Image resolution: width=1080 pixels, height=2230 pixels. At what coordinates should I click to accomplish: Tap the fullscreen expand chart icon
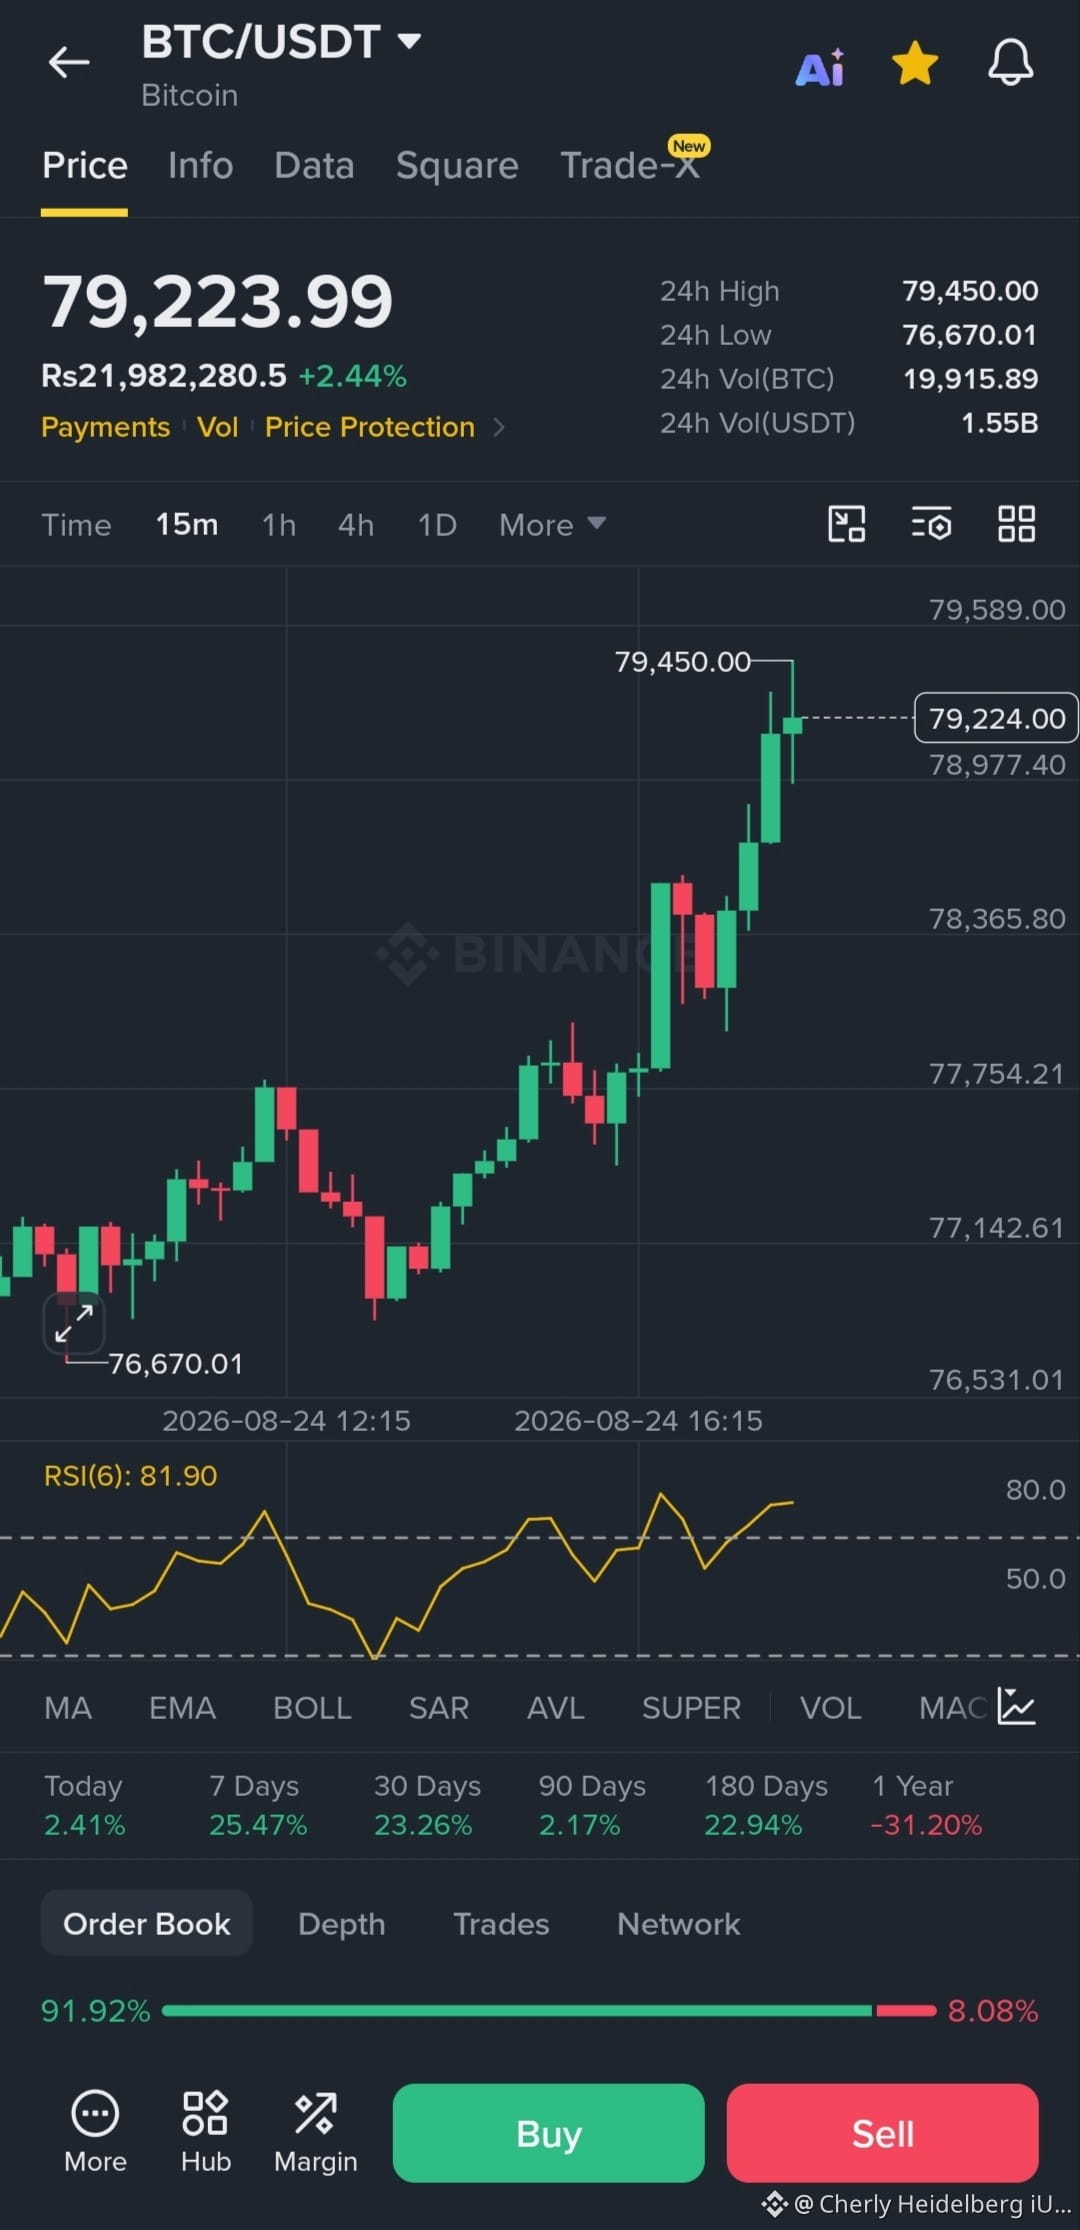pyautogui.click(x=74, y=1322)
